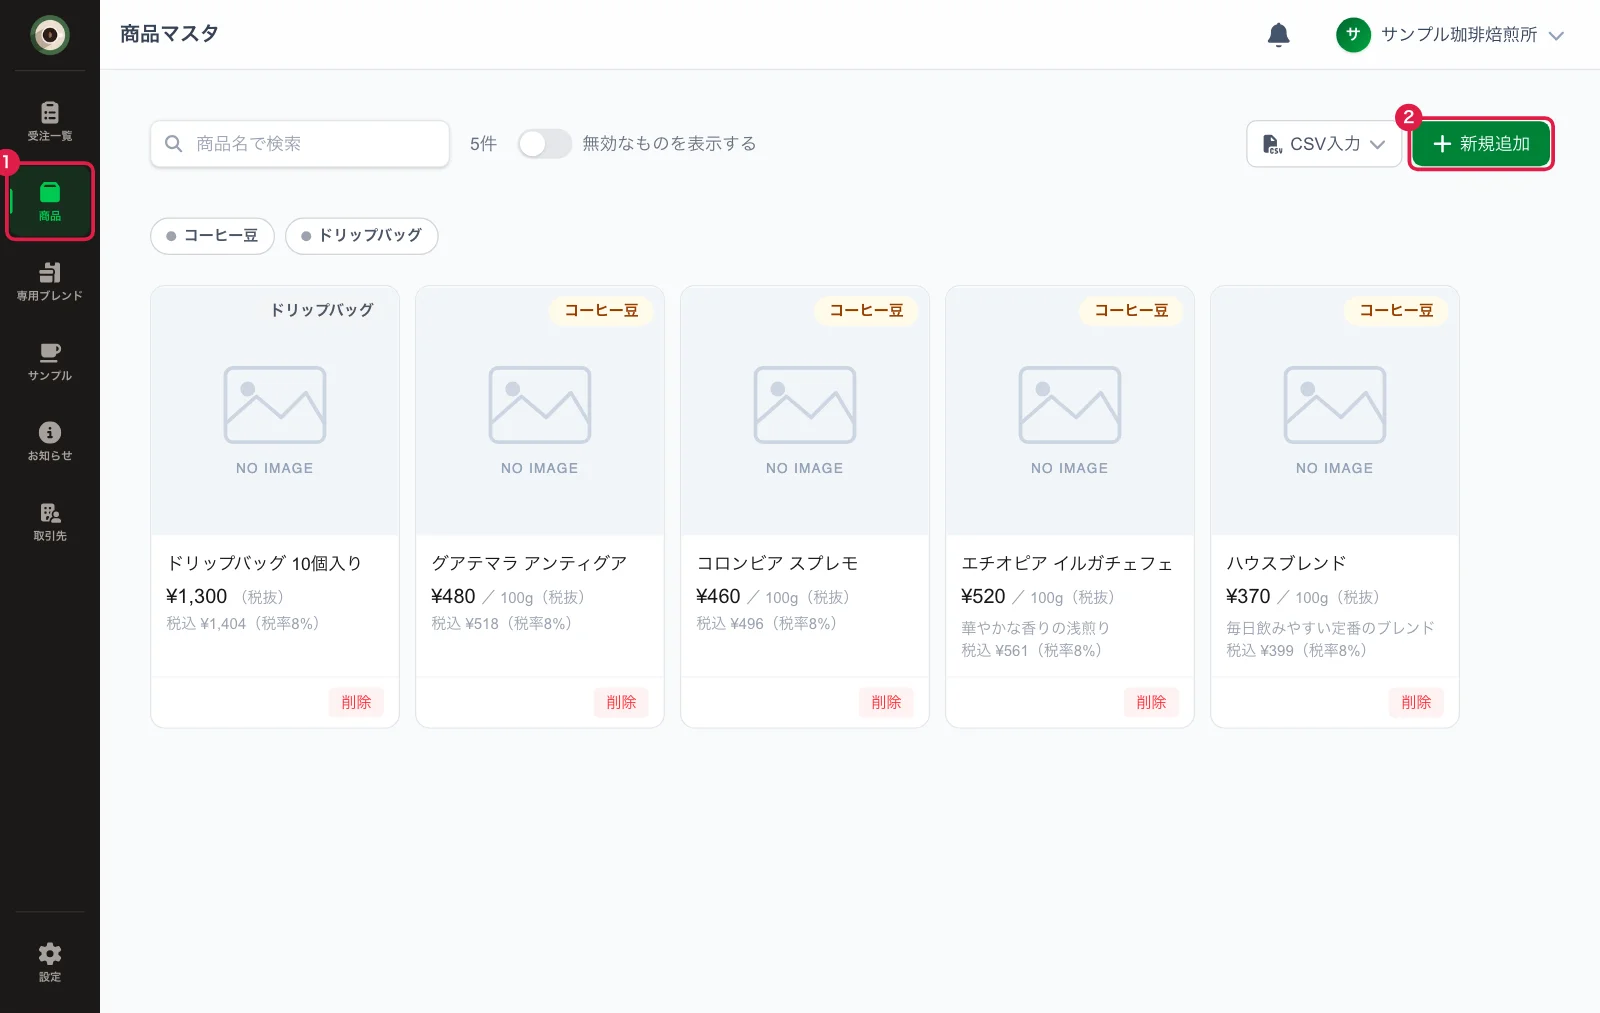Open コロンビア スプレモ image placeholder
The height and width of the screenshot is (1013, 1600).
tap(805, 411)
